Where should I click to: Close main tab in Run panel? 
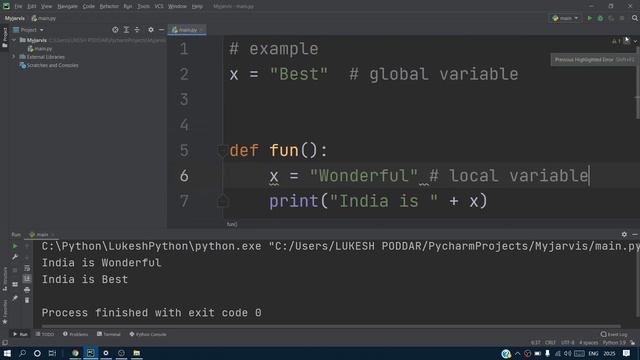tap(53, 235)
